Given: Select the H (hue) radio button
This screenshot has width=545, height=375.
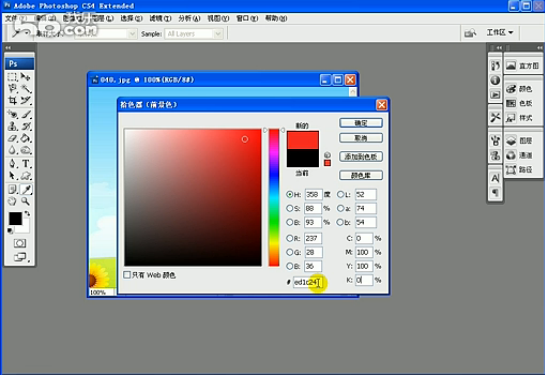Looking at the screenshot, I should (289, 194).
